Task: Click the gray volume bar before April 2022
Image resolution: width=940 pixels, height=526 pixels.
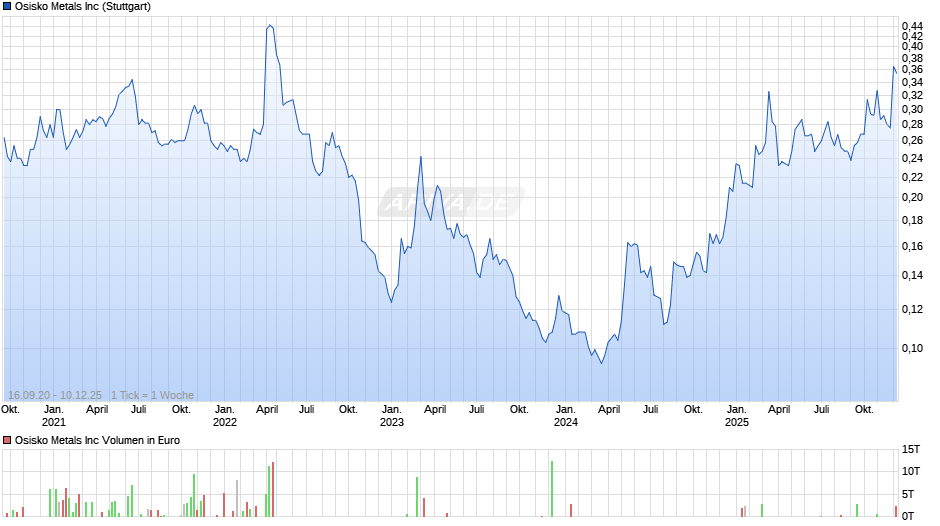Action: [237, 498]
